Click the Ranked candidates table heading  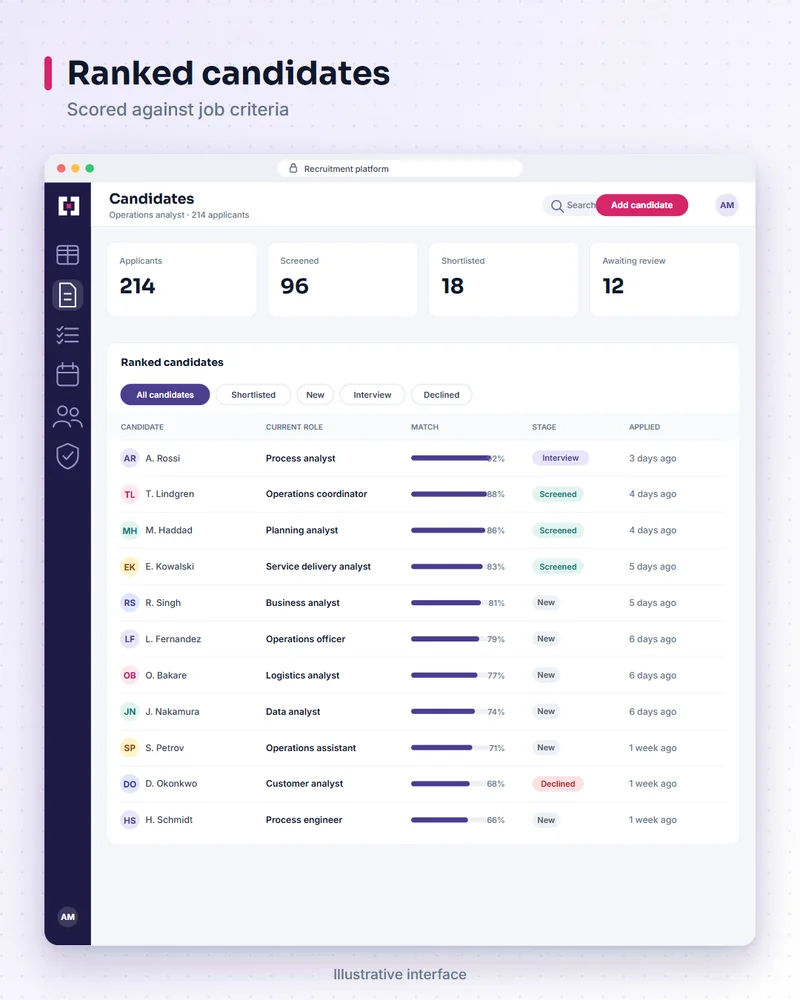pos(172,362)
